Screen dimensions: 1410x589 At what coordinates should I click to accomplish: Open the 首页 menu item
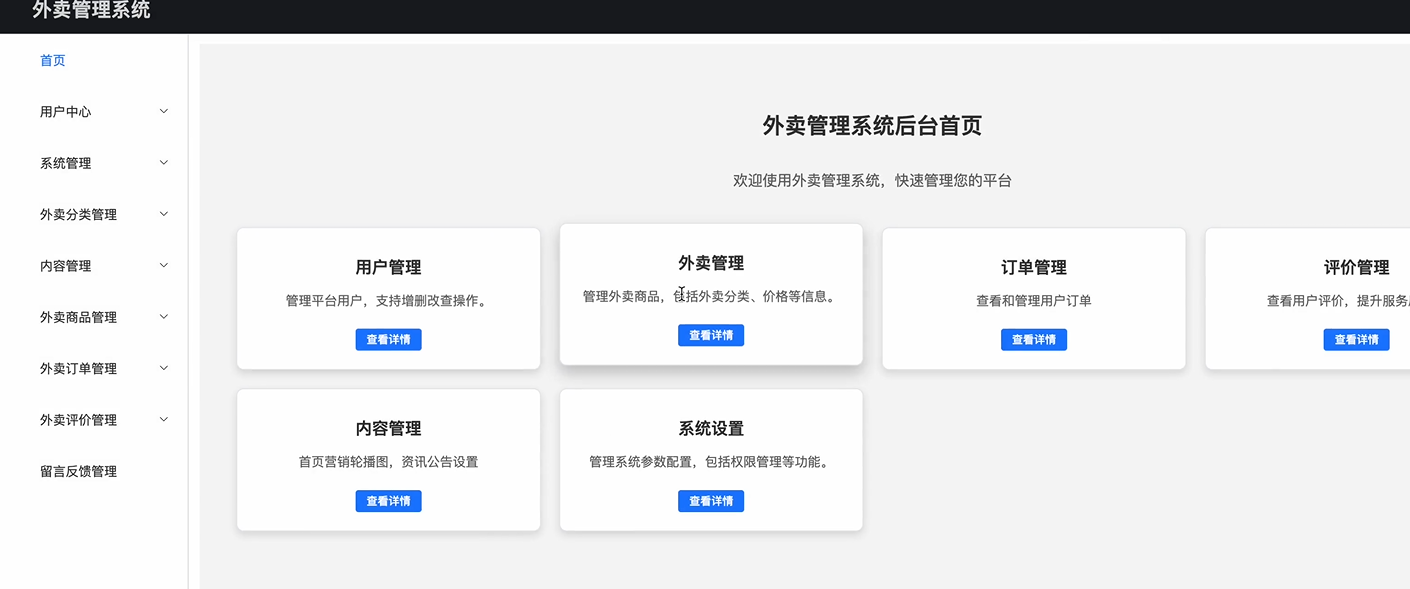[x=53, y=61]
